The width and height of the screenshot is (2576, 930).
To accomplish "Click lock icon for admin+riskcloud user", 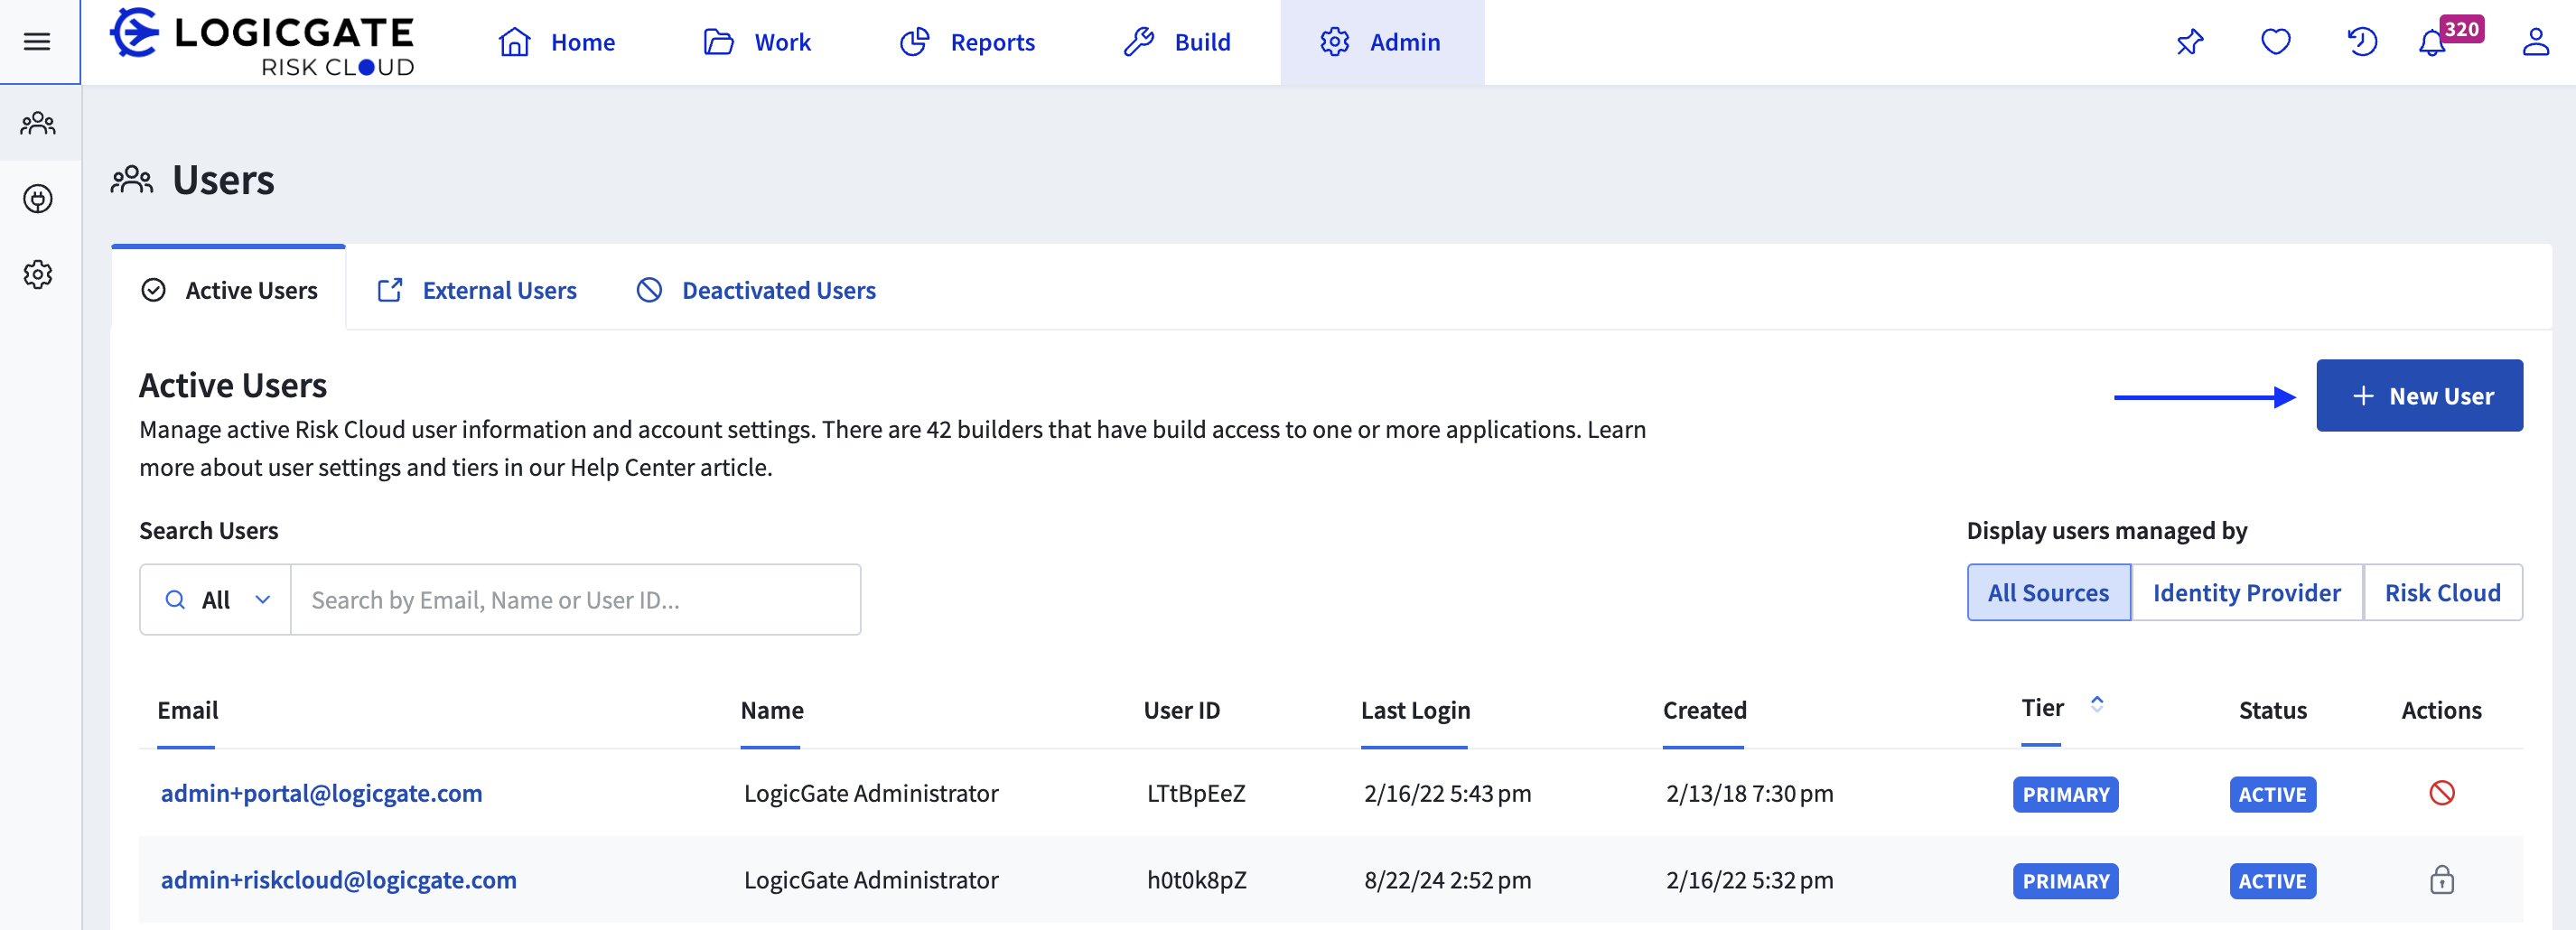I will click(x=2442, y=880).
